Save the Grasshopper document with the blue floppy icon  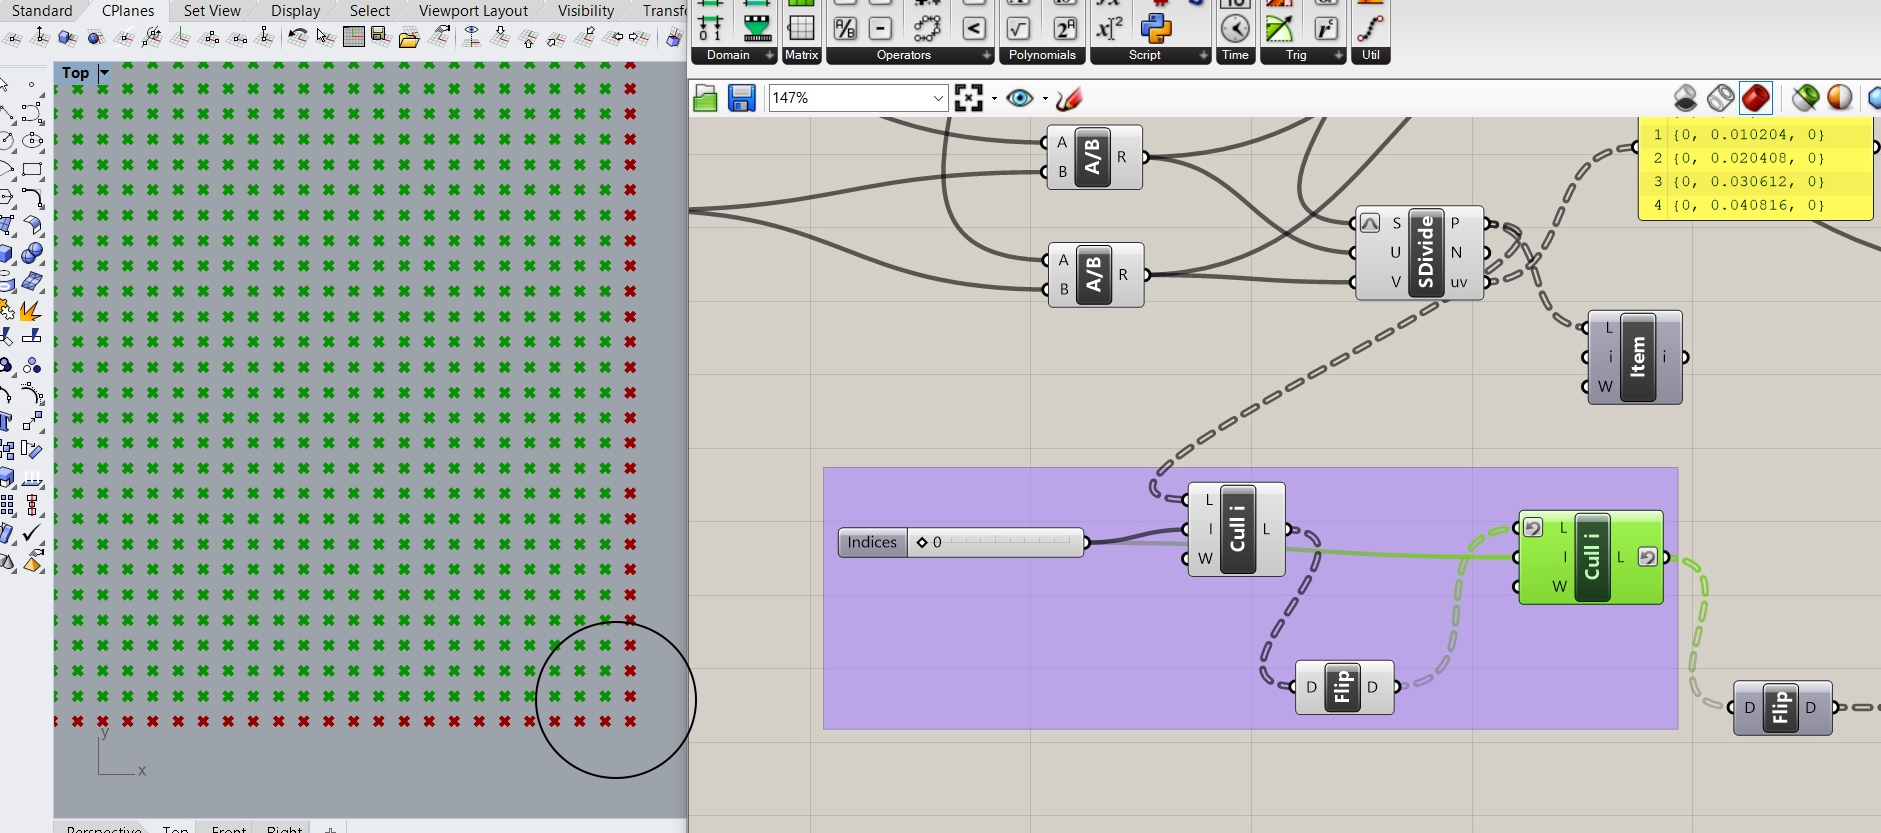(741, 98)
